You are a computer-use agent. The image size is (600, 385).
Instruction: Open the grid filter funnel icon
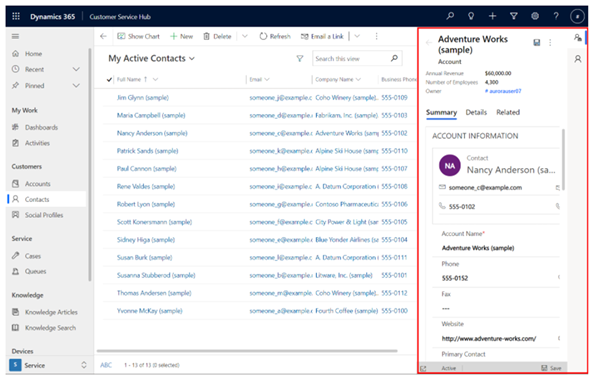coord(300,59)
